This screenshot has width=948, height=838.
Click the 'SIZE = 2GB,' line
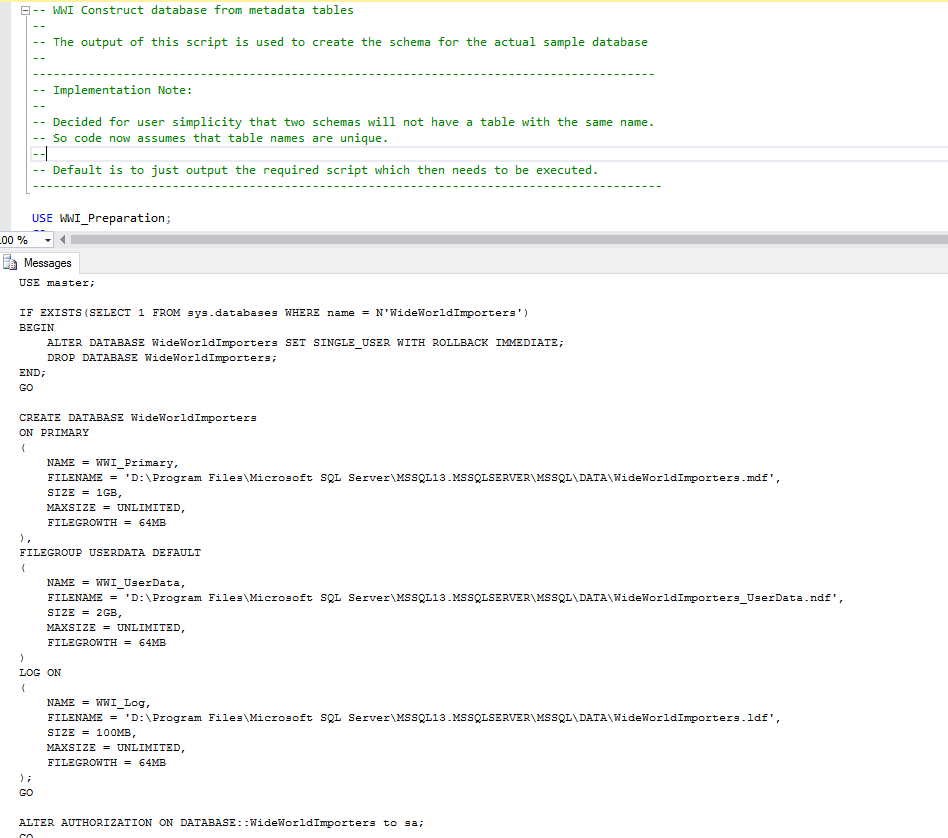click(85, 612)
